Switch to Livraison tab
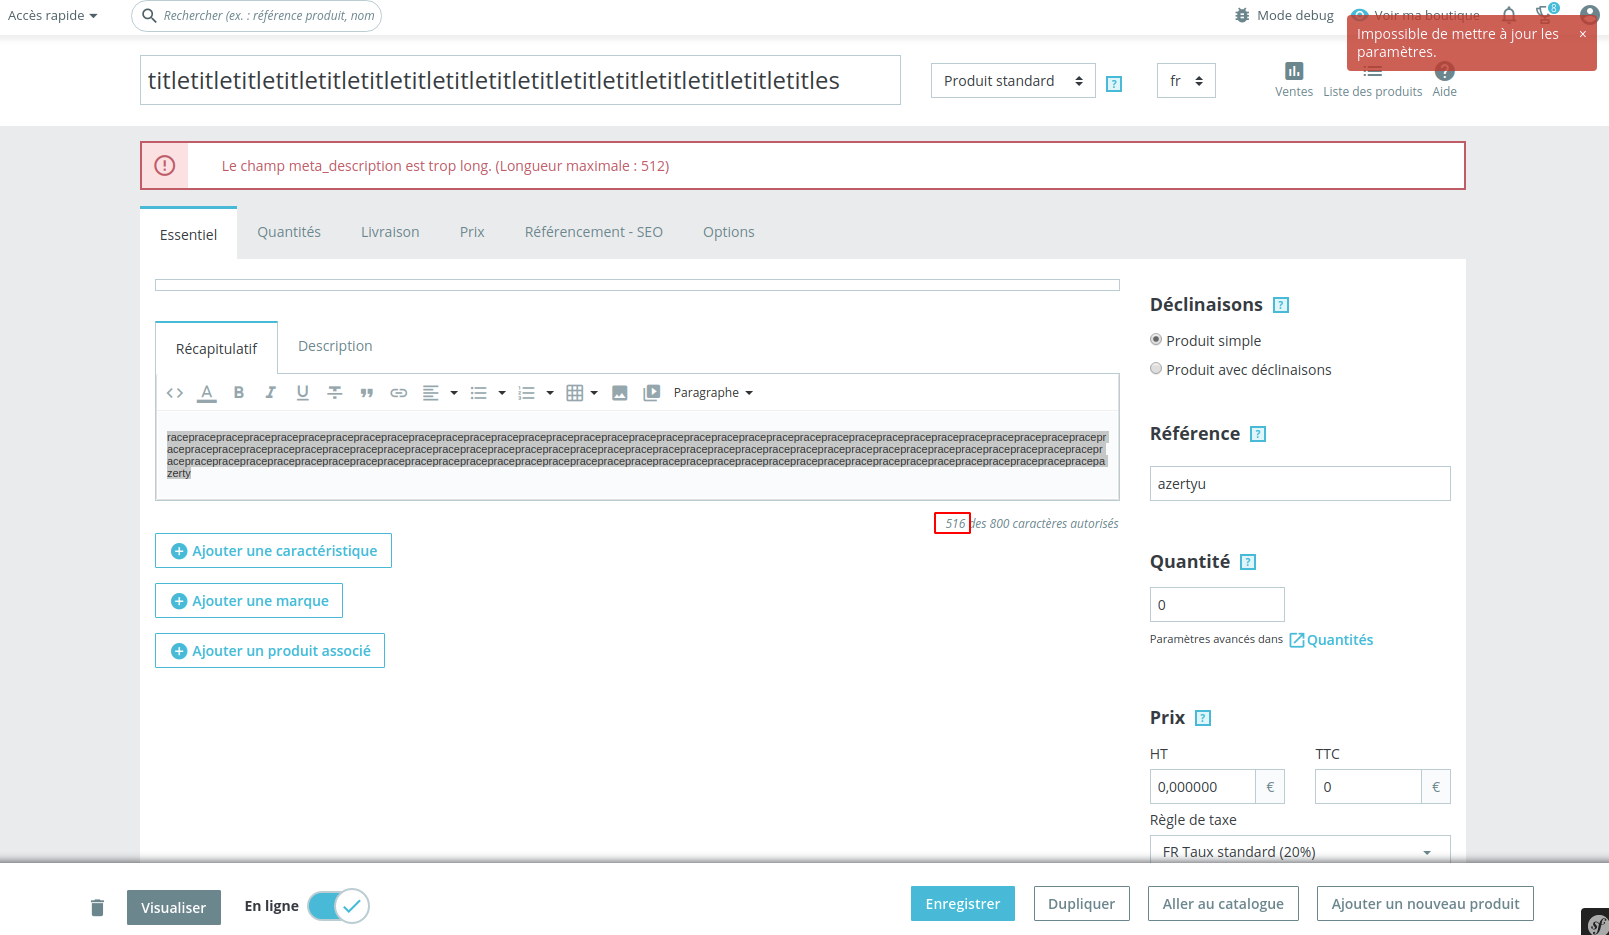1609x935 pixels. click(x=390, y=232)
